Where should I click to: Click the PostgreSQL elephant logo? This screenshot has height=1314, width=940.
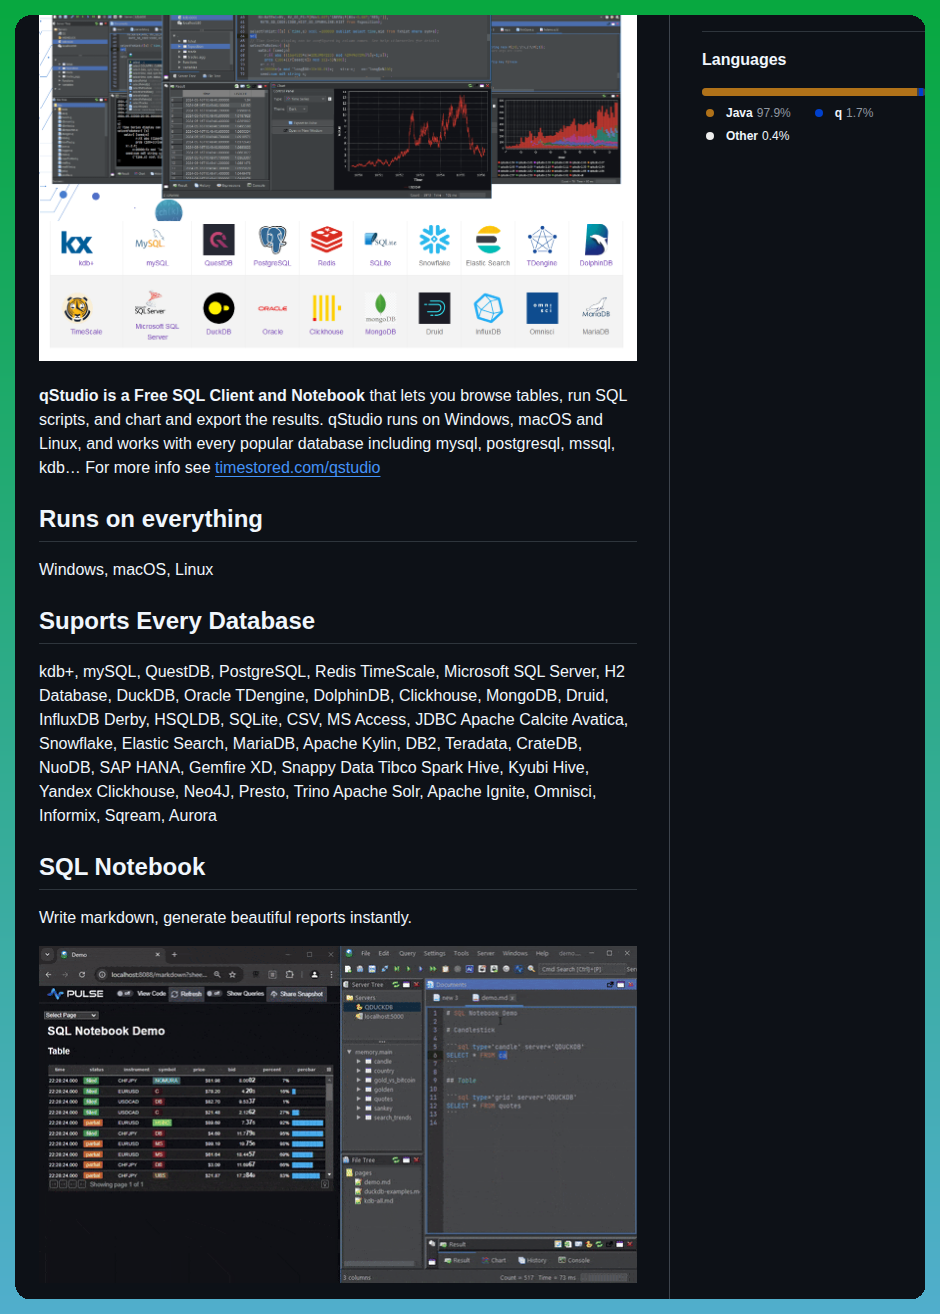(x=272, y=240)
